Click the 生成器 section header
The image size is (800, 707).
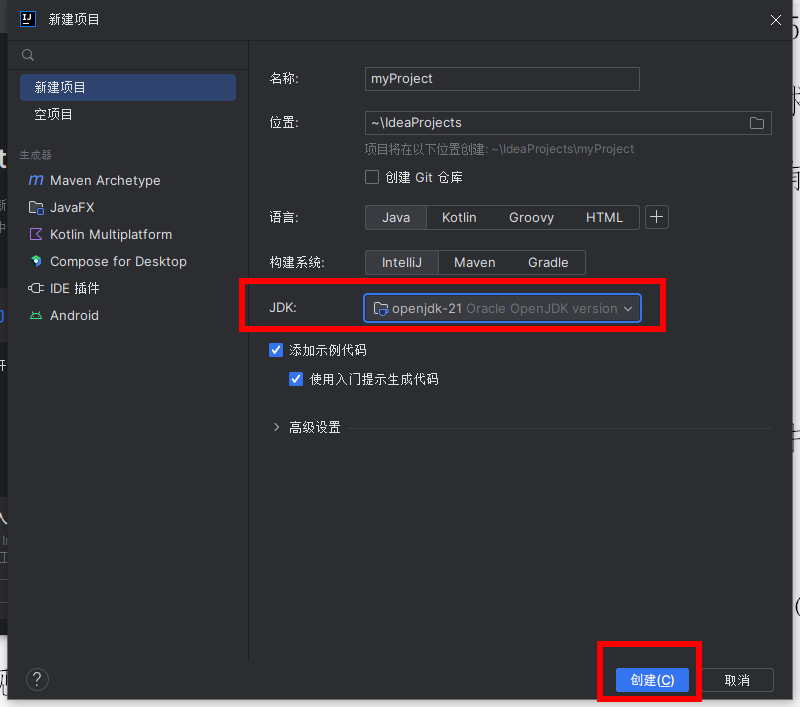tap(36, 155)
